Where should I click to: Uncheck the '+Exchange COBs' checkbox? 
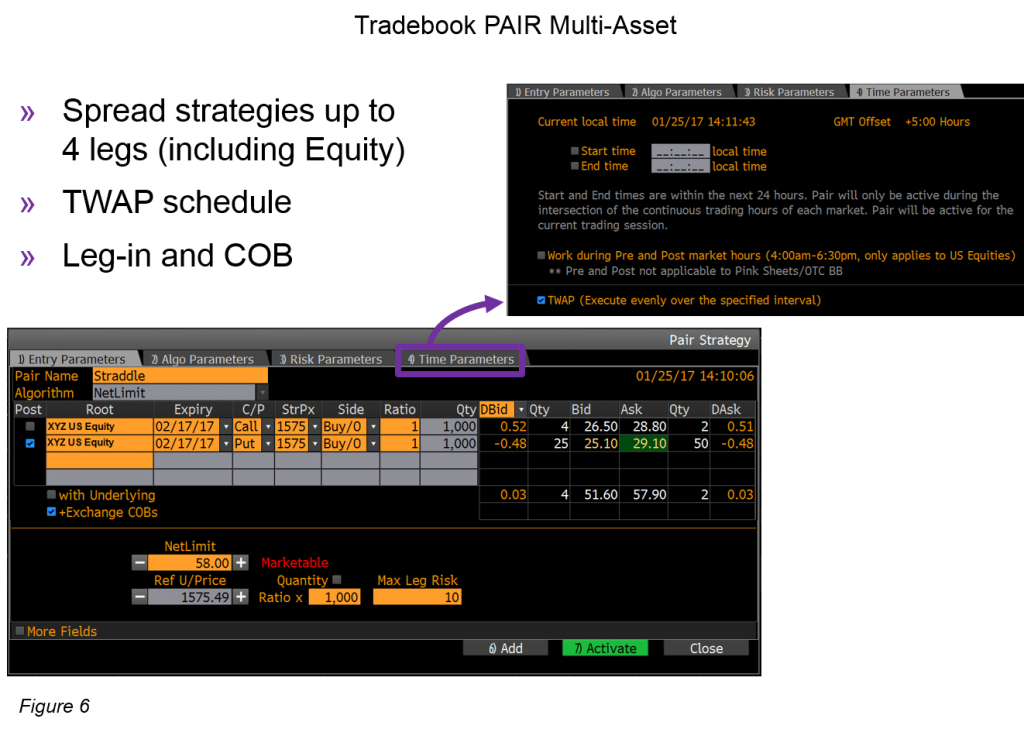coord(51,511)
